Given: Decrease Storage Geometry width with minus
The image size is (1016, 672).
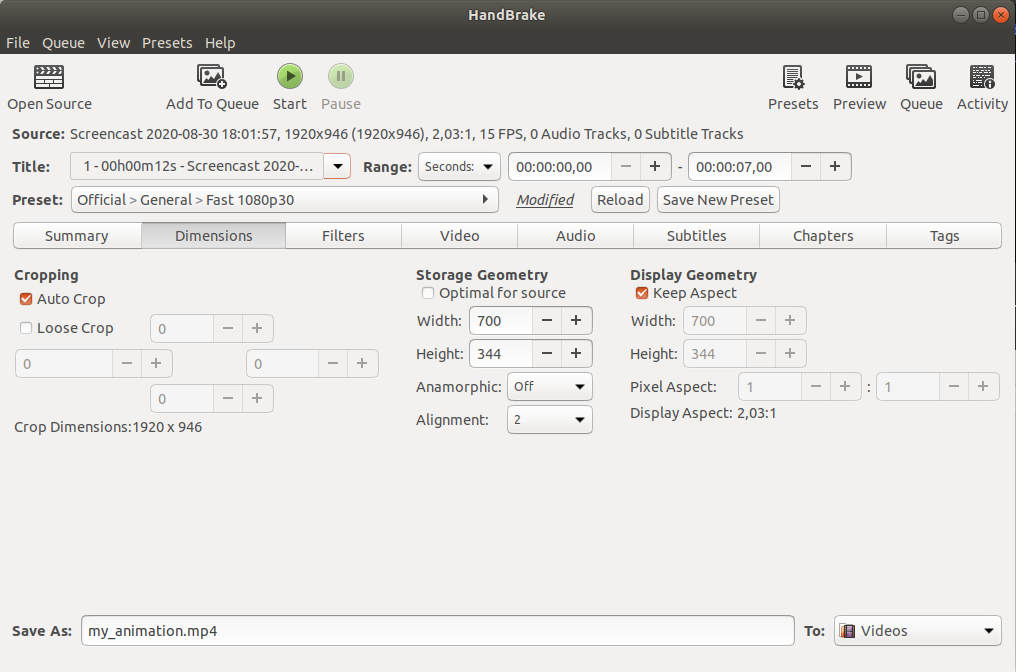Looking at the screenshot, I should [547, 321].
